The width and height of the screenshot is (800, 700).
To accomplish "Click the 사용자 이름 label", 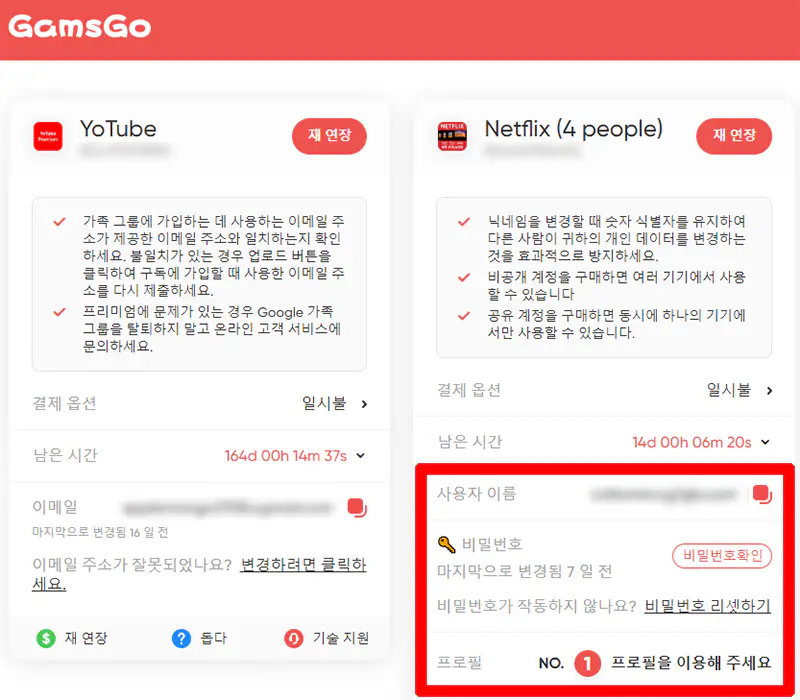I will click(477, 494).
